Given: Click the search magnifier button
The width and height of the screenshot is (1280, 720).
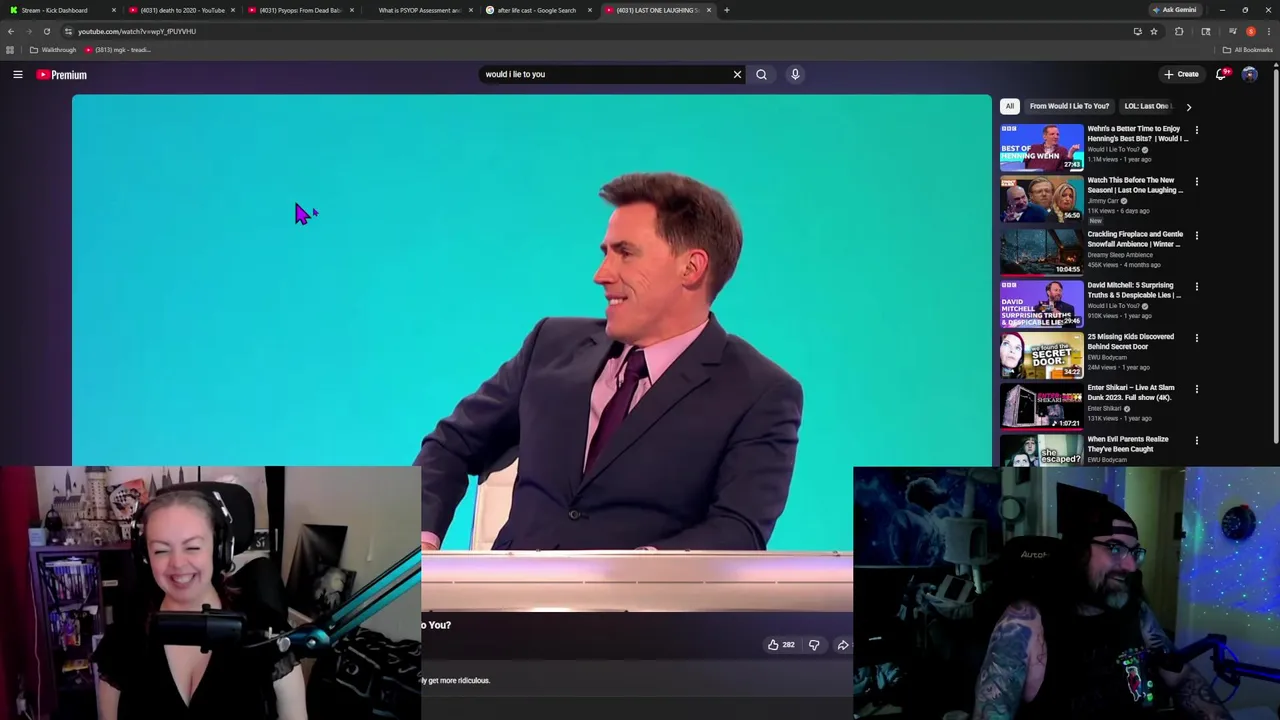Looking at the screenshot, I should (x=761, y=74).
